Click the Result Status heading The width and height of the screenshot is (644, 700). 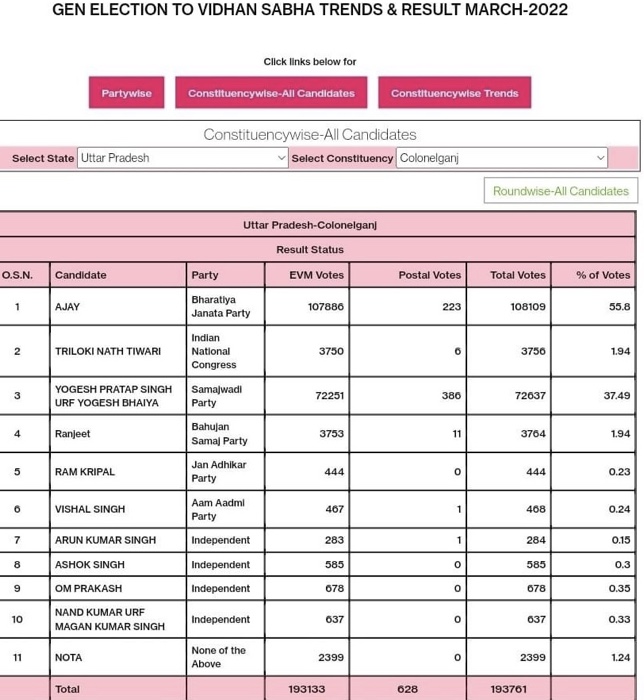point(310,250)
